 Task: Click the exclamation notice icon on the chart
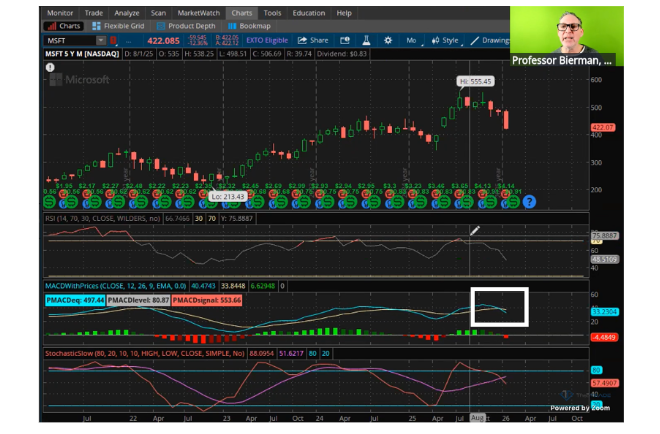pos(50,67)
